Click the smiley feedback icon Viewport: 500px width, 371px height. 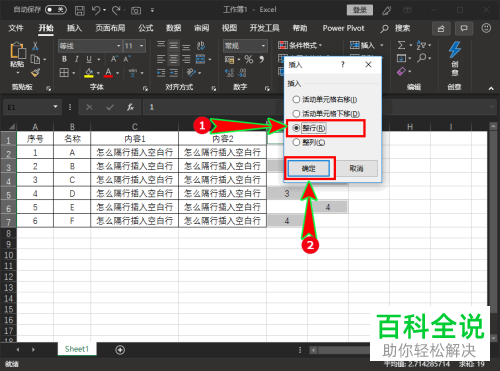click(x=486, y=28)
